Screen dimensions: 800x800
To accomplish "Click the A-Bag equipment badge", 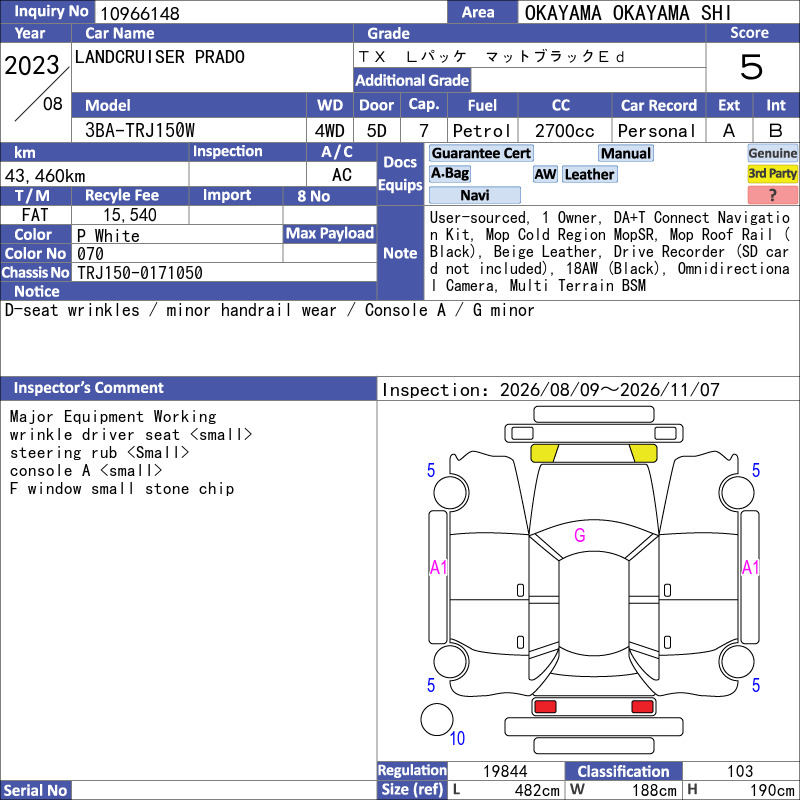I will coord(449,173).
